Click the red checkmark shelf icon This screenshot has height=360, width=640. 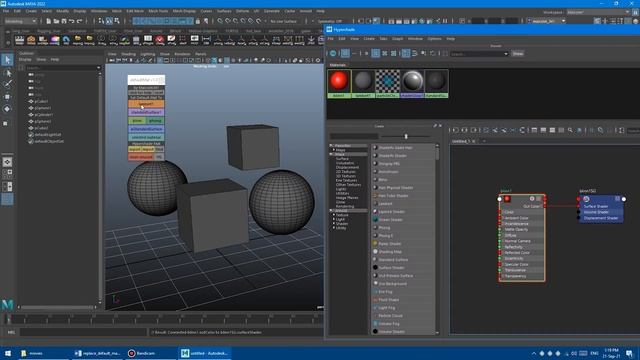(x=160, y=40)
